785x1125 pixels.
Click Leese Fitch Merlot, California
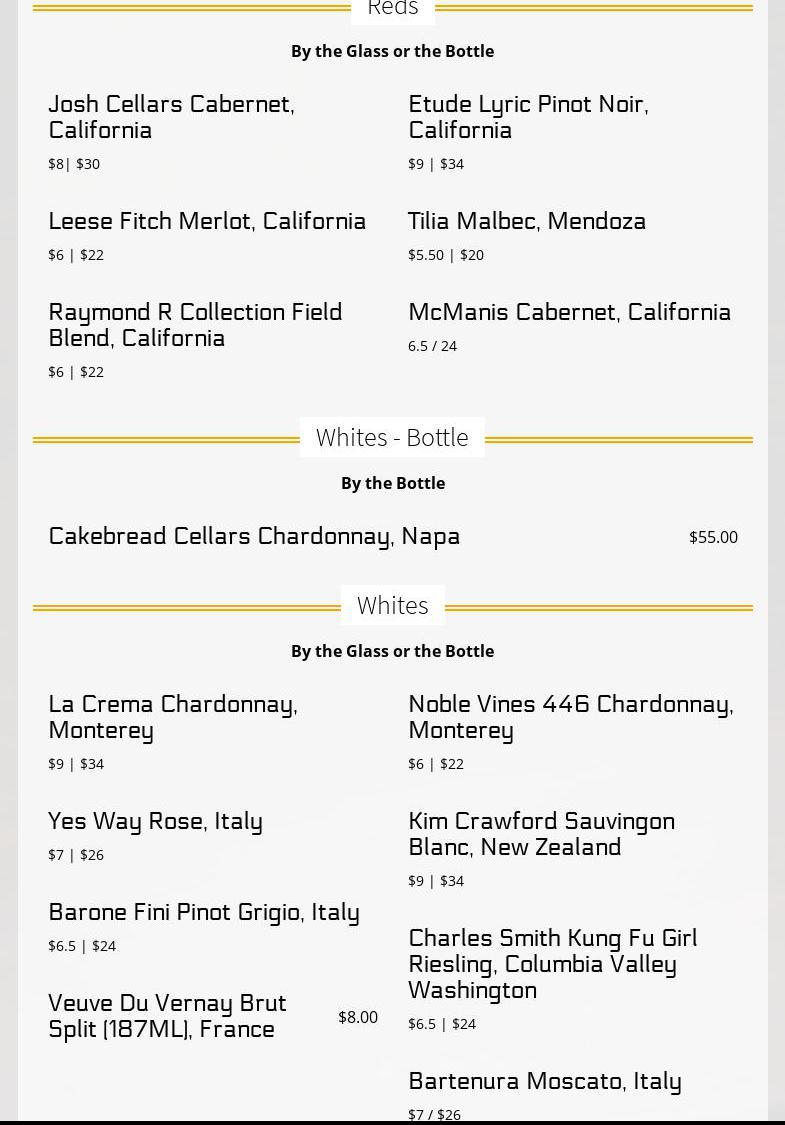pyautogui.click(x=207, y=221)
